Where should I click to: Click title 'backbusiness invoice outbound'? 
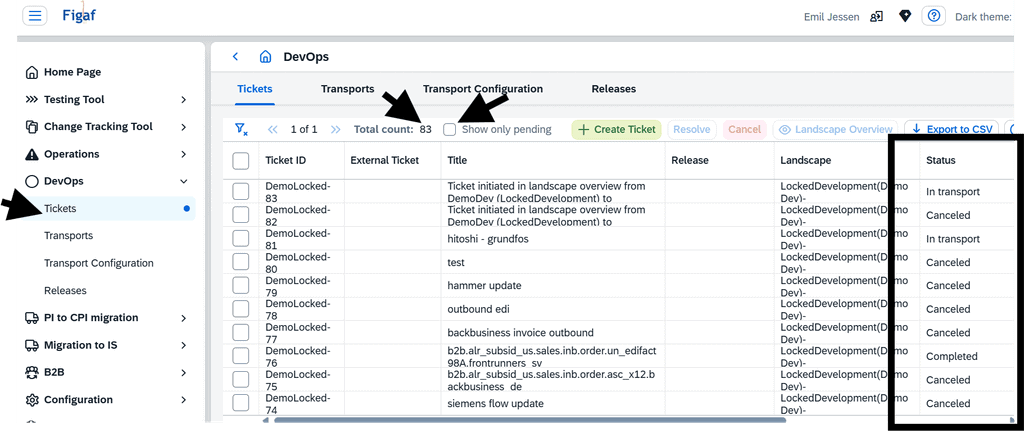pyautogui.click(x=520, y=332)
